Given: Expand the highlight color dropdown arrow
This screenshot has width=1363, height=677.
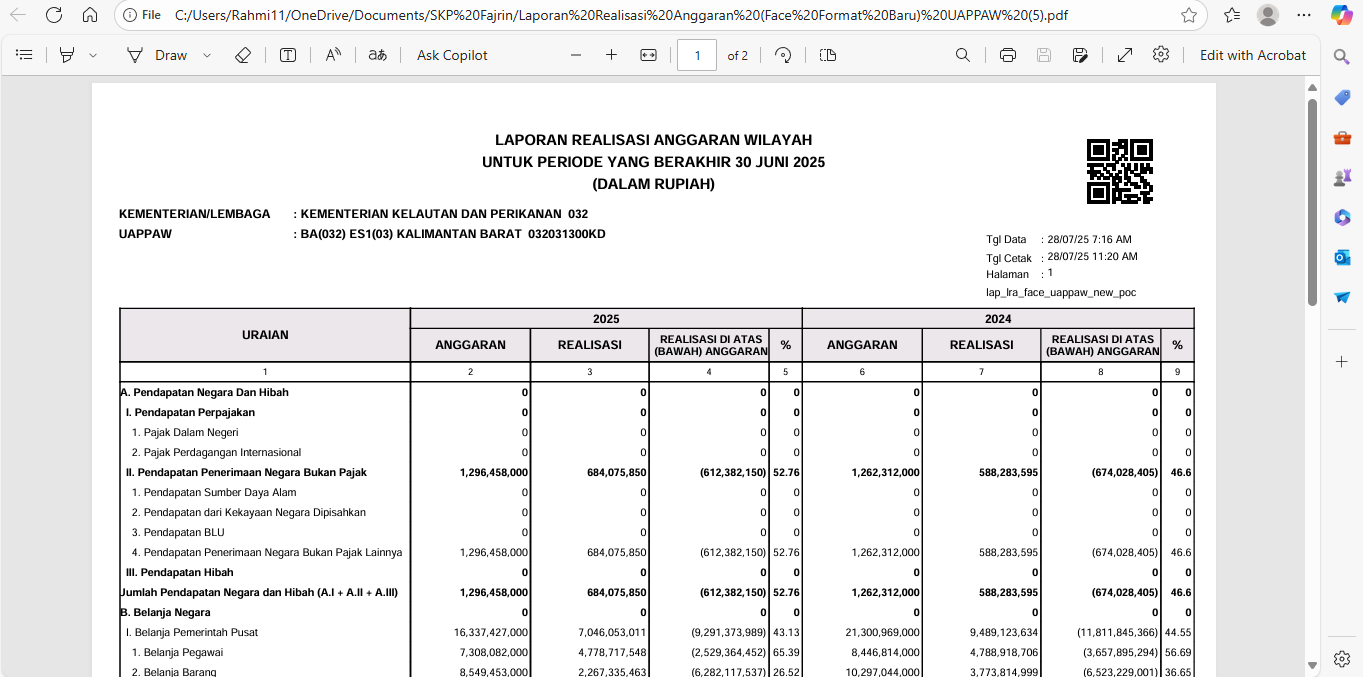Looking at the screenshot, I should [93, 55].
